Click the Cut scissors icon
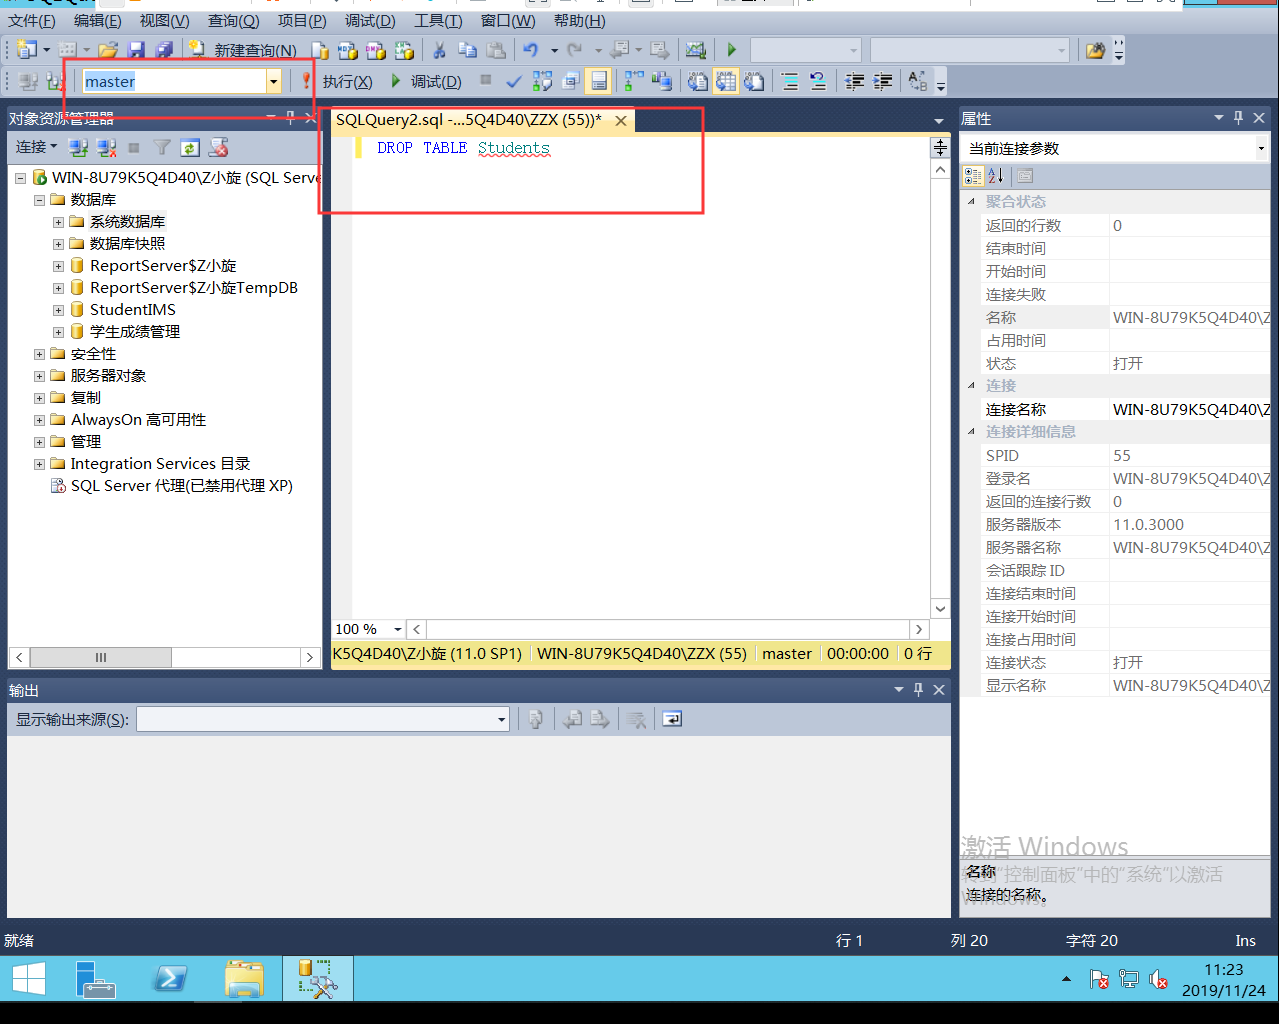Image resolution: width=1279 pixels, height=1024 pixels. pos(439,49)
